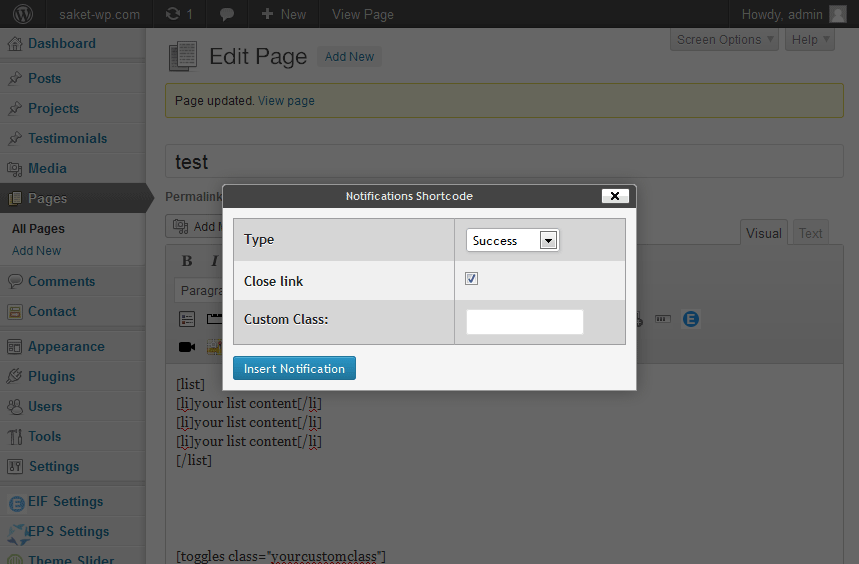Click the Custom Class input field
This screenshot has width=859, height=564.
click(x=524, y=322)
